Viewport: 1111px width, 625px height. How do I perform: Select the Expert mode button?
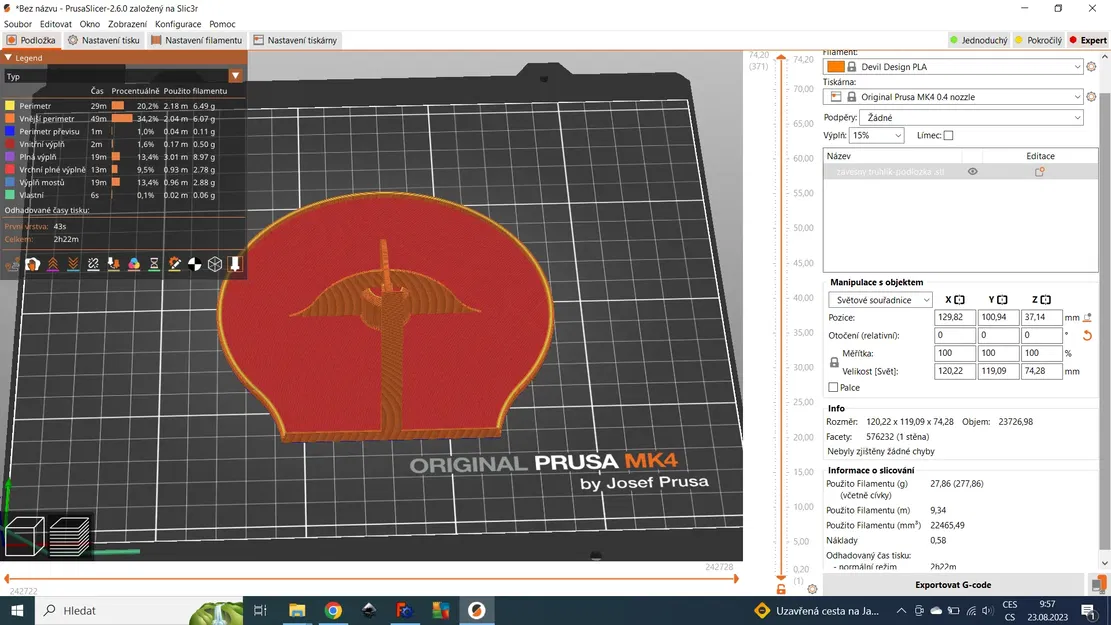coord(1088,40)
